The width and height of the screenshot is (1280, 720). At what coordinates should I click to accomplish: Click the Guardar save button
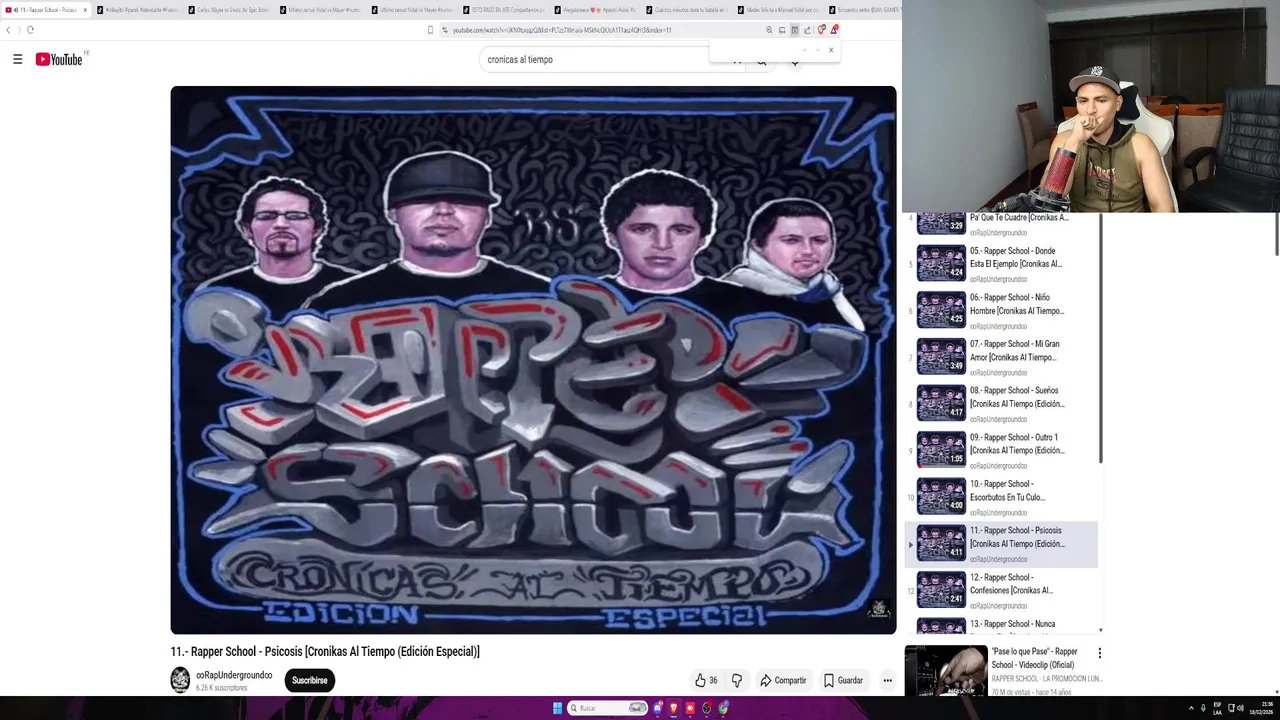click(x=843, y=680)
